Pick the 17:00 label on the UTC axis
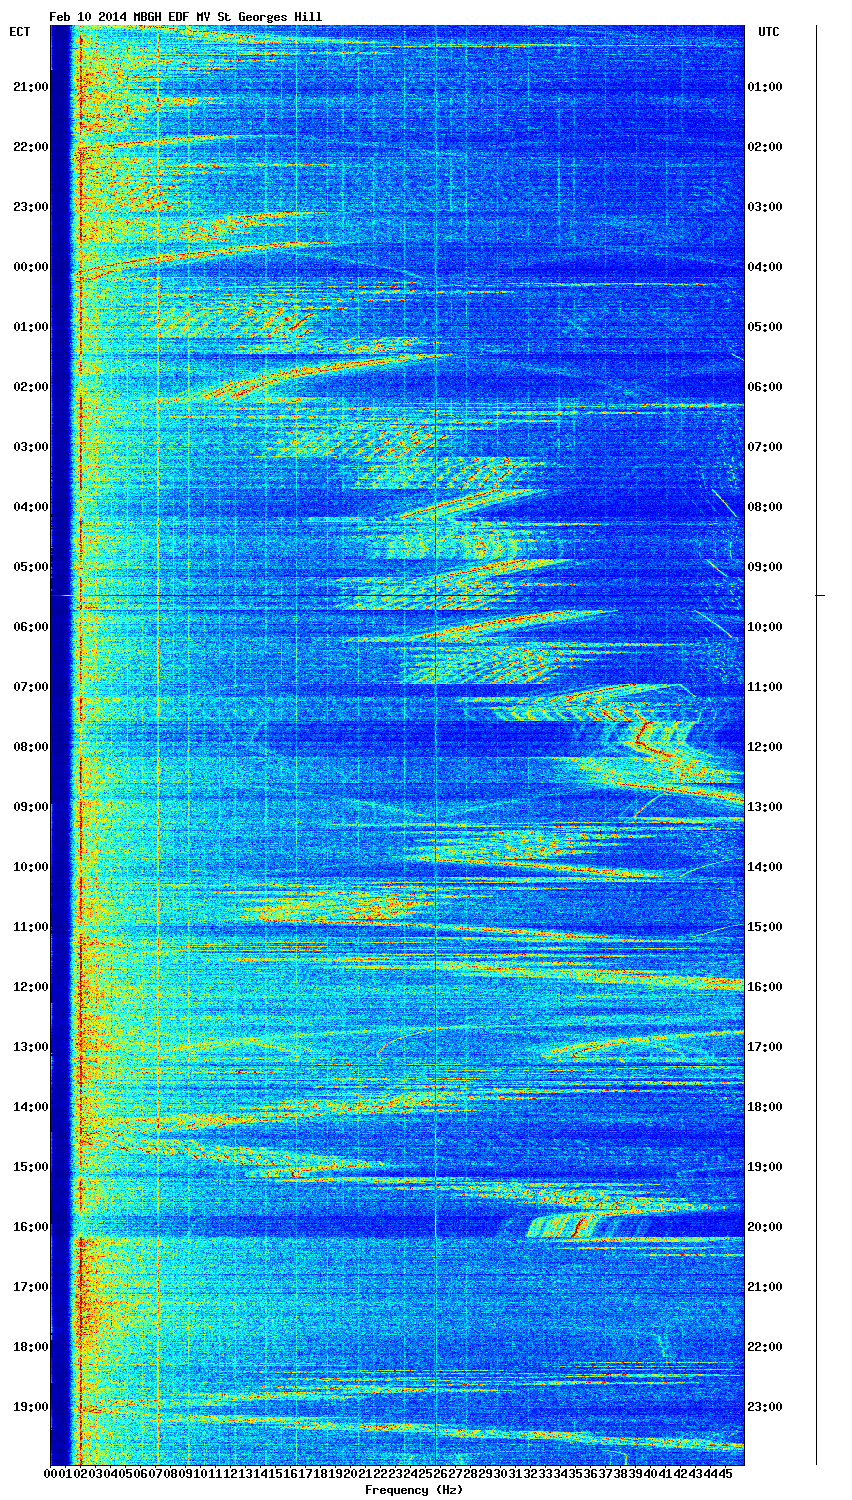Image resolution: width=852 pixels, height=1500 pixels. click(765, 1047)
